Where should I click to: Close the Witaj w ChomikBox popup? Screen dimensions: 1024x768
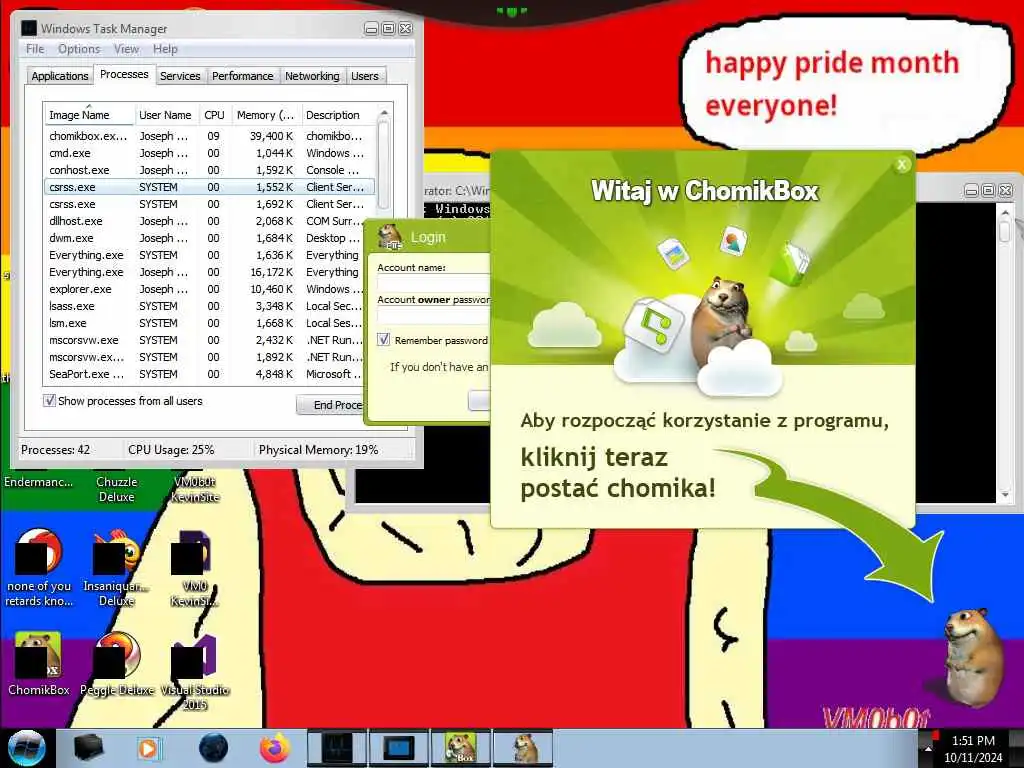tap(902, 165)
